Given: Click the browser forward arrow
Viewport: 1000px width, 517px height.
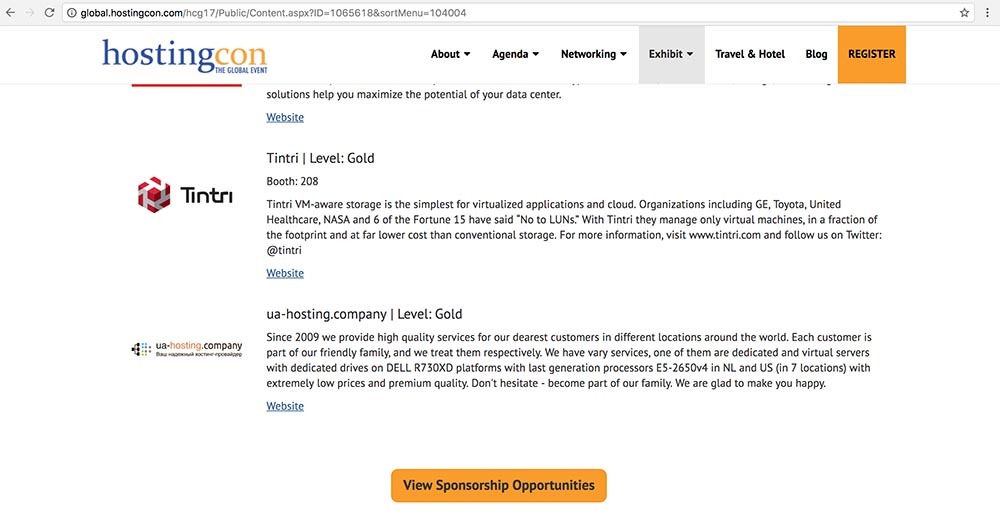Looking at the screenshot, I should click(x=30, y=13).
